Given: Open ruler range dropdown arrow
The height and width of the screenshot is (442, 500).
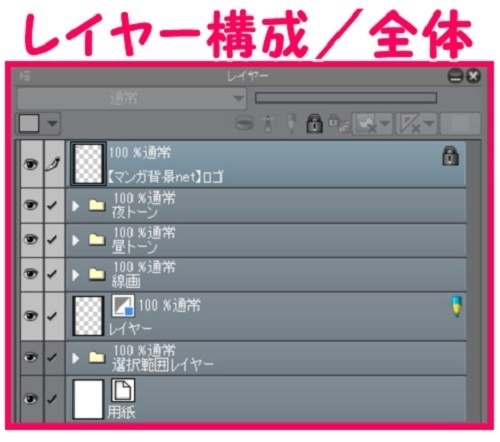Looking at the screenshot, I should coord(430,124).
